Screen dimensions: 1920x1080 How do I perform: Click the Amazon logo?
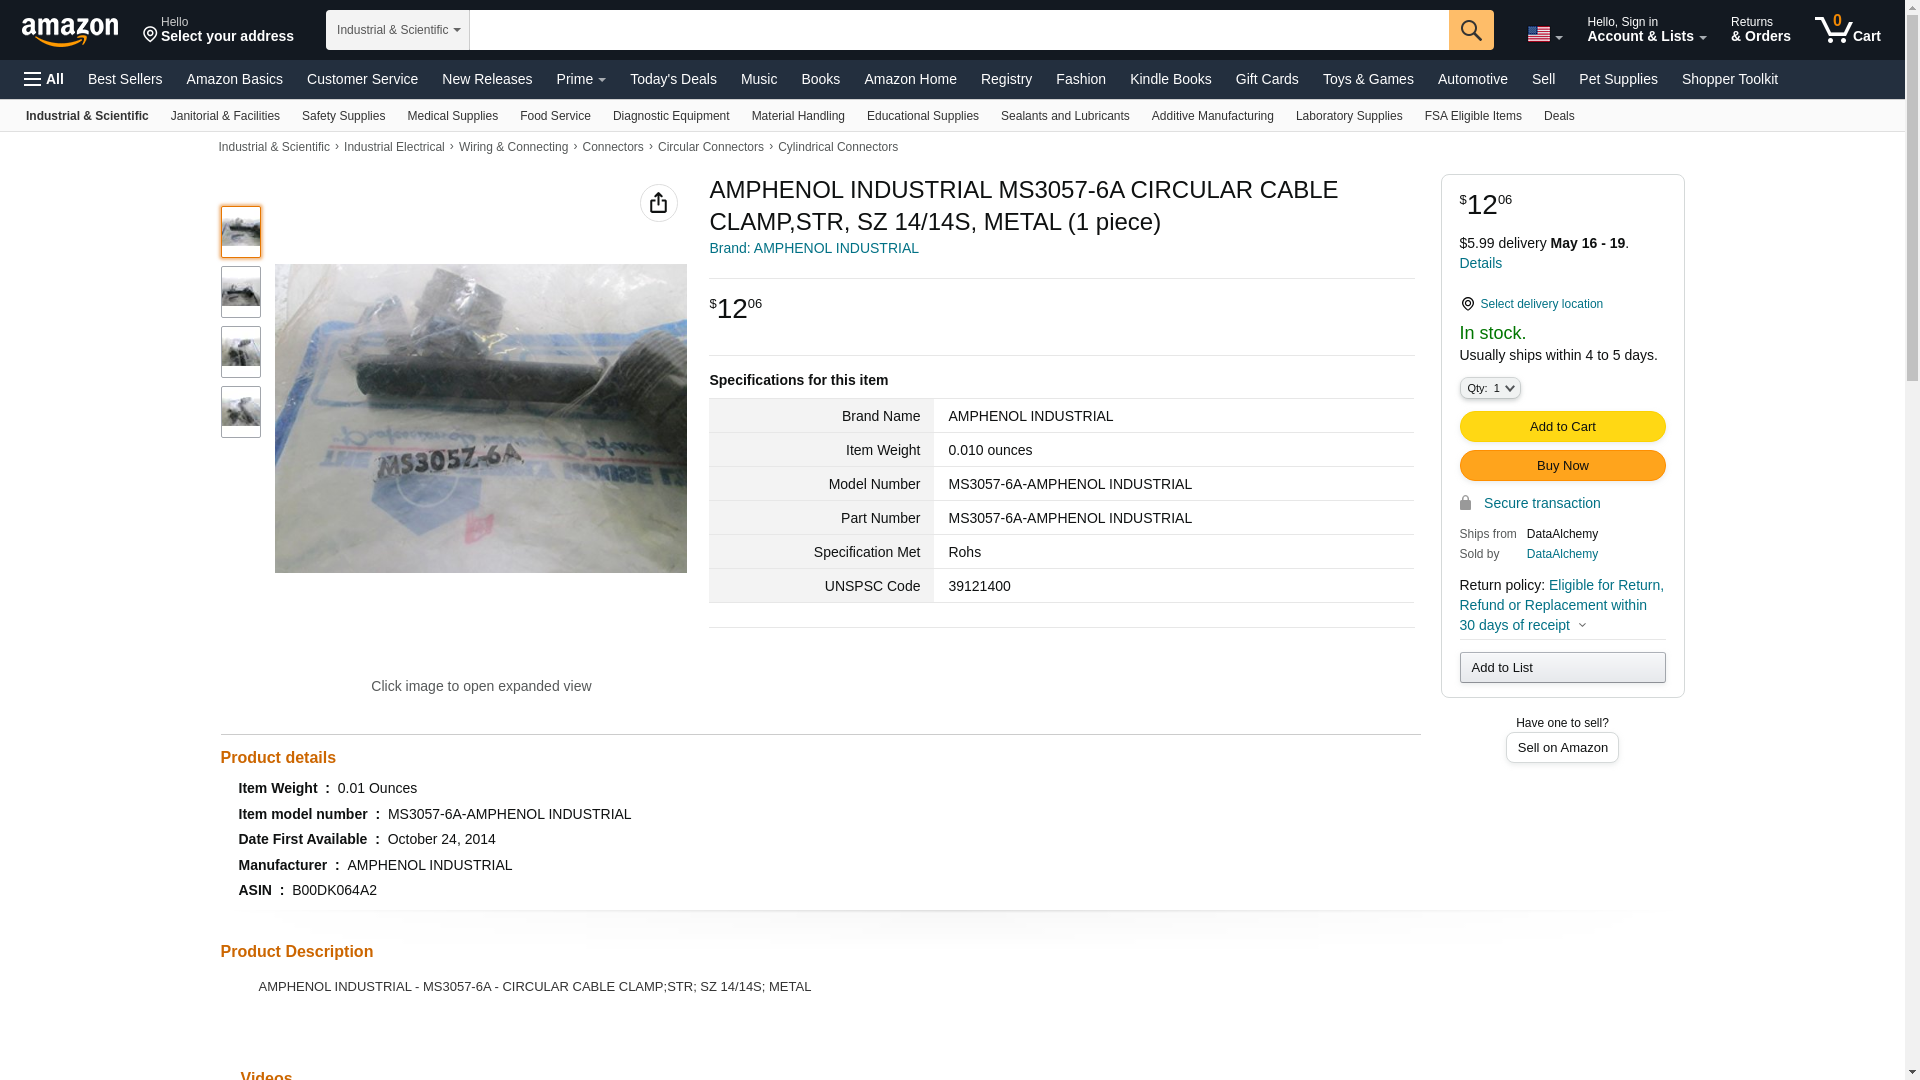pos(70,31)
